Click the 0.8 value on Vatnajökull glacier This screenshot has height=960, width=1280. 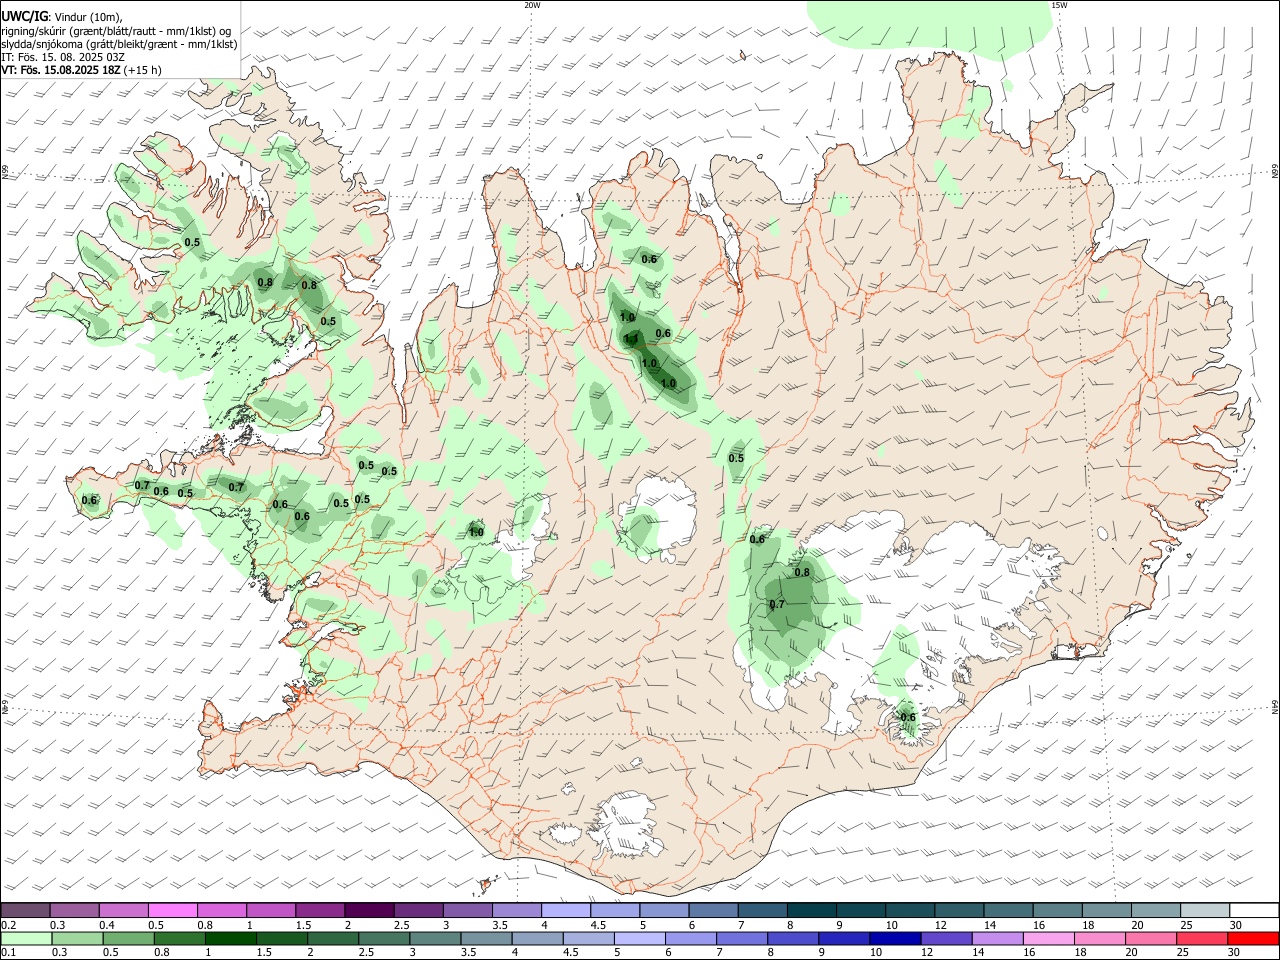(x=802, y=573)
